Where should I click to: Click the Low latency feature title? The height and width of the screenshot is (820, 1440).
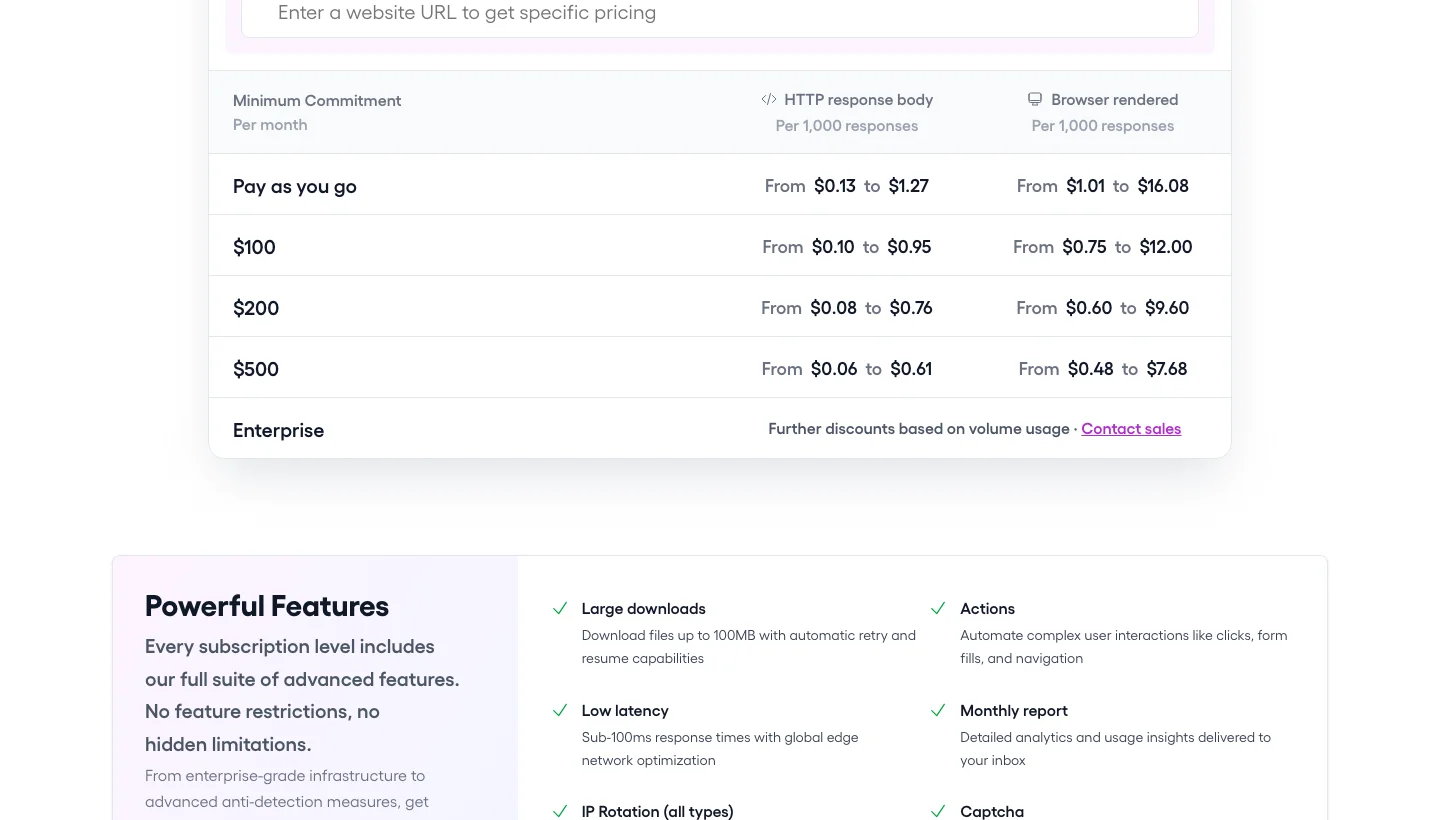pos(625,710)
